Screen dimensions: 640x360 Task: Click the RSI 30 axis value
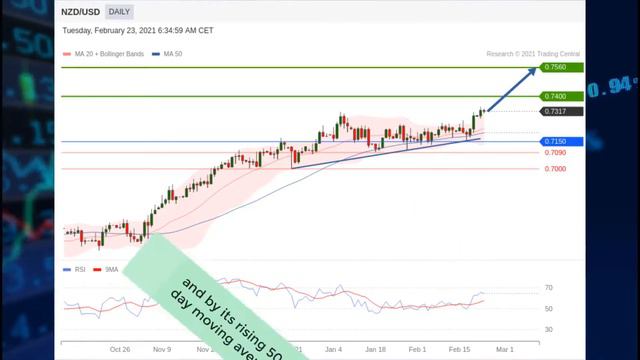[549, 329]
